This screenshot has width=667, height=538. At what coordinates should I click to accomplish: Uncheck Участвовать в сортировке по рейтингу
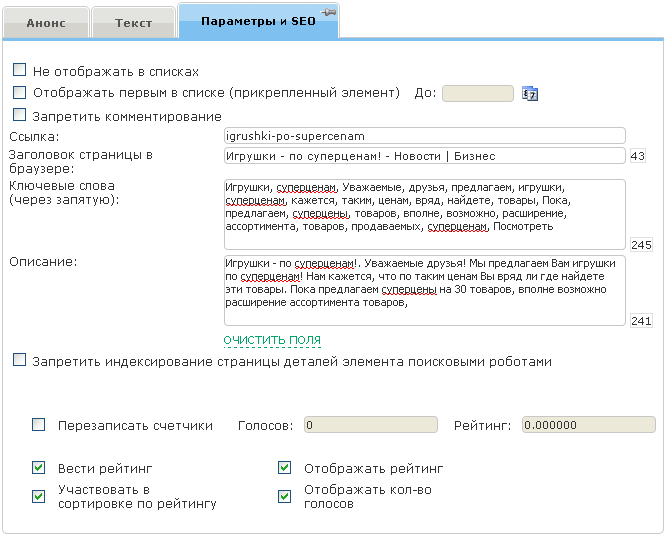click(x=39, y=496)
